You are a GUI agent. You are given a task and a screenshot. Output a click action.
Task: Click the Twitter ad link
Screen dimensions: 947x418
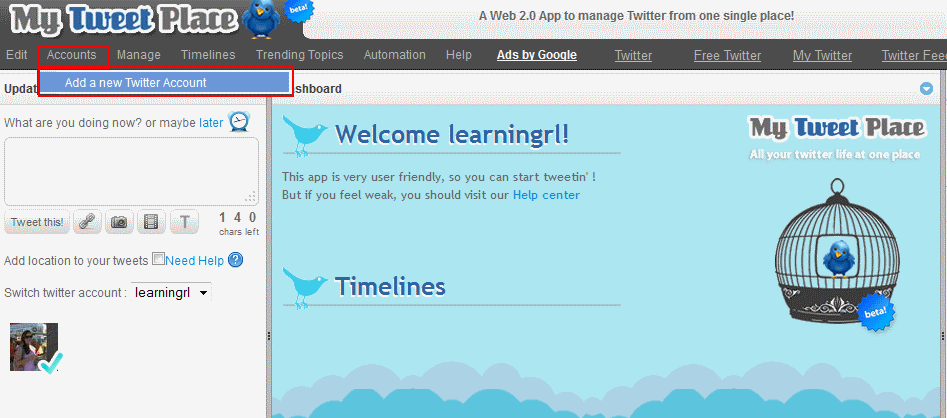click(x=634, y=56)
